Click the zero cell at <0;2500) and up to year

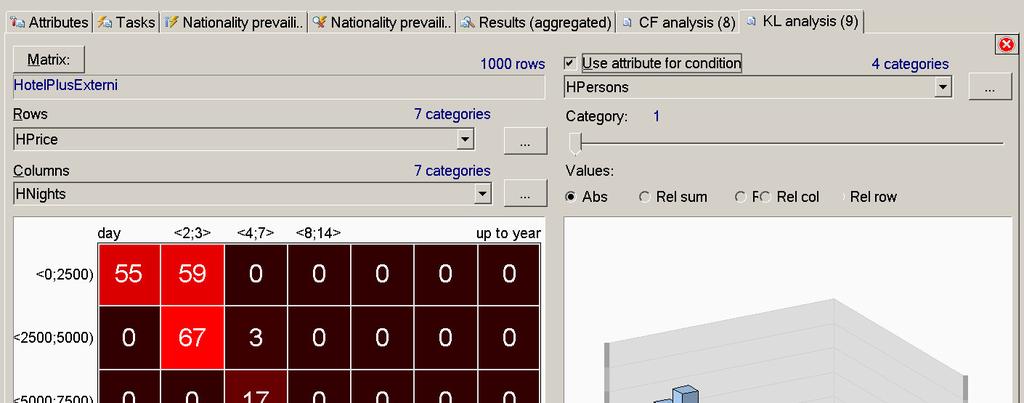tap(509, 274)
